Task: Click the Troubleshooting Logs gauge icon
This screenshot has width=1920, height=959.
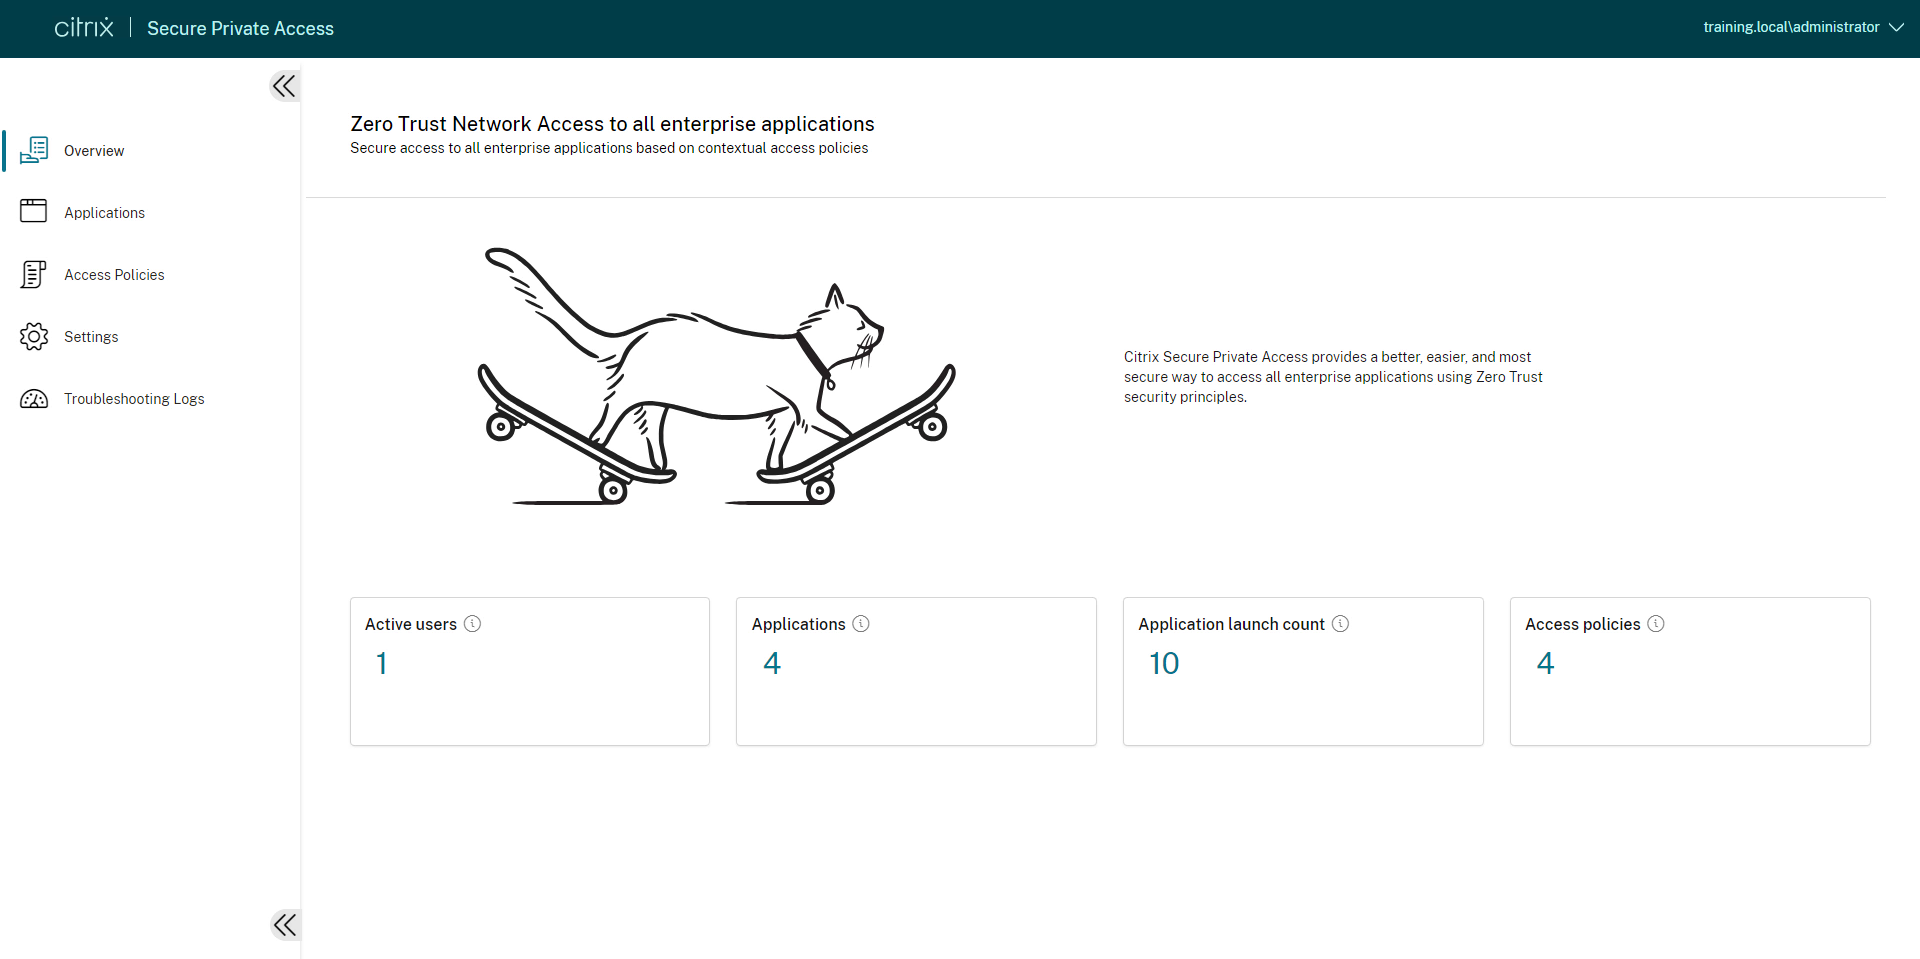Action: coord(34,399)
